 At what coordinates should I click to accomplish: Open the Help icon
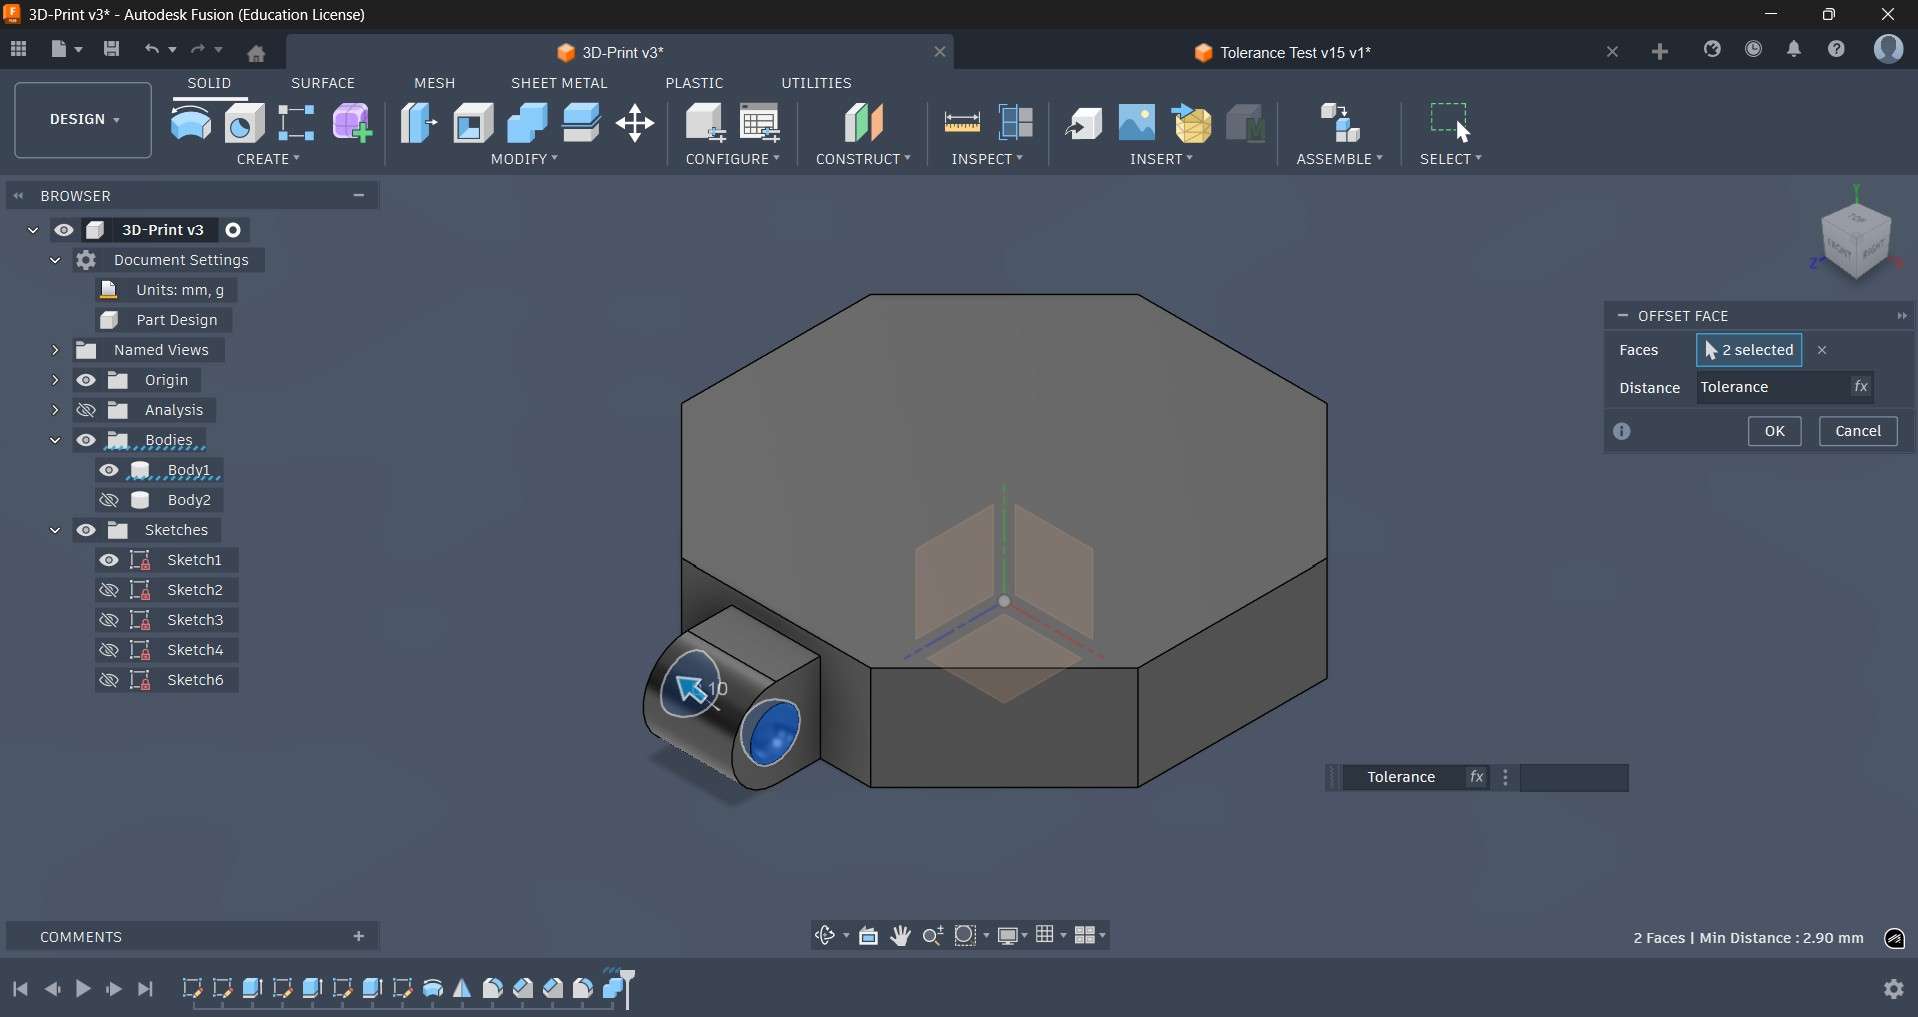tap(1838, 50)
